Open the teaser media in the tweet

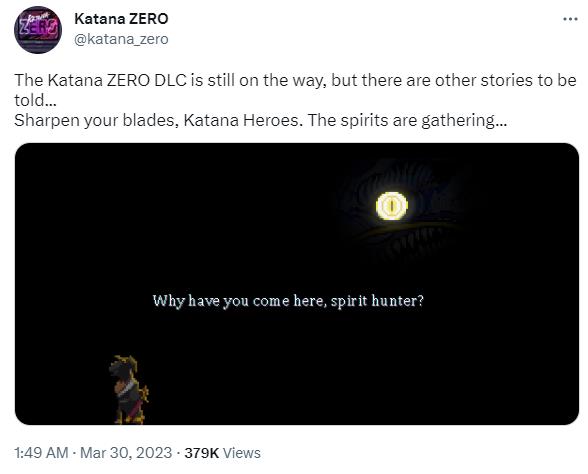coord(297,284)
